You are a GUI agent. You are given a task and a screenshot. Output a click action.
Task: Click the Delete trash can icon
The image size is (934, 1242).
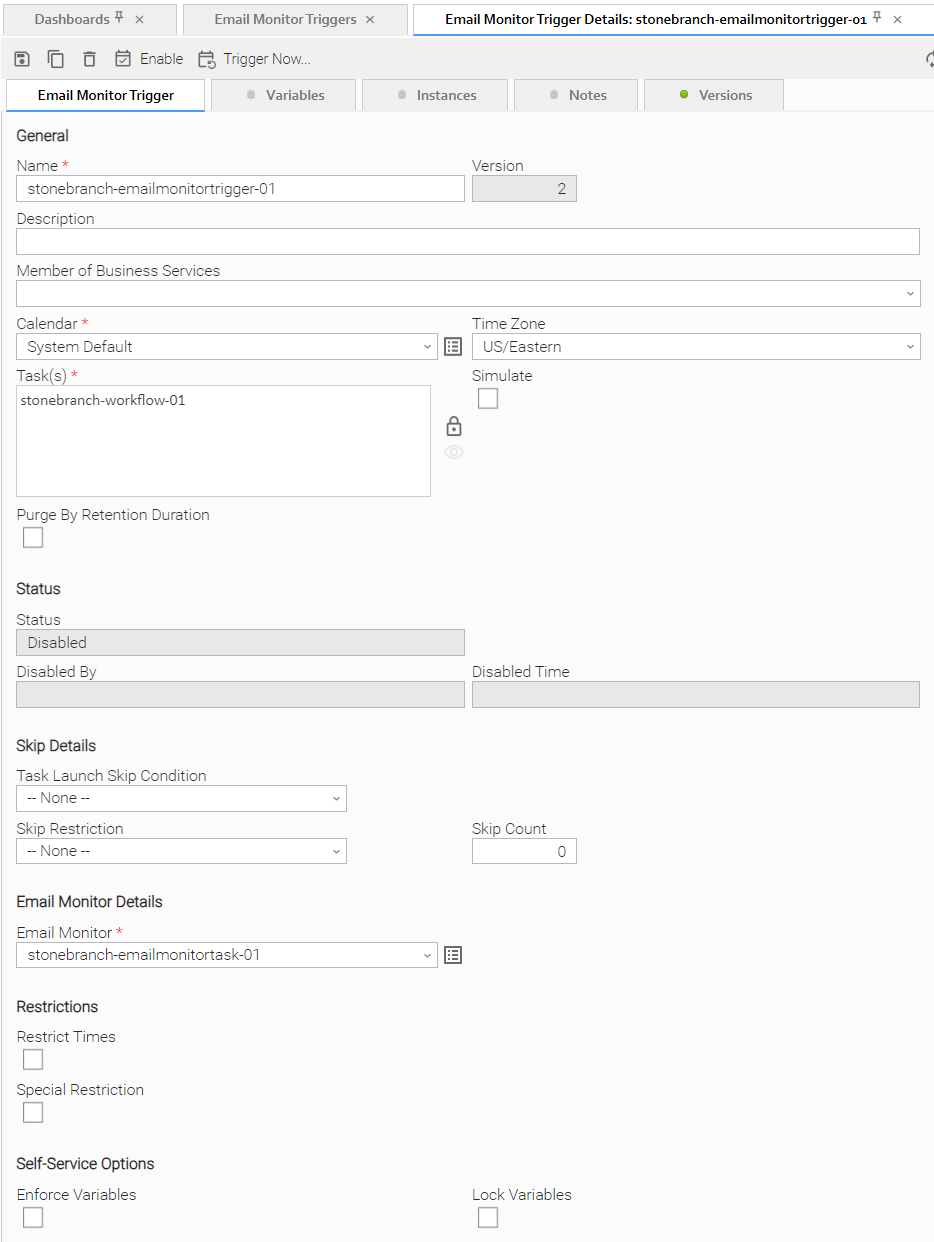click(x=89, y=59)
